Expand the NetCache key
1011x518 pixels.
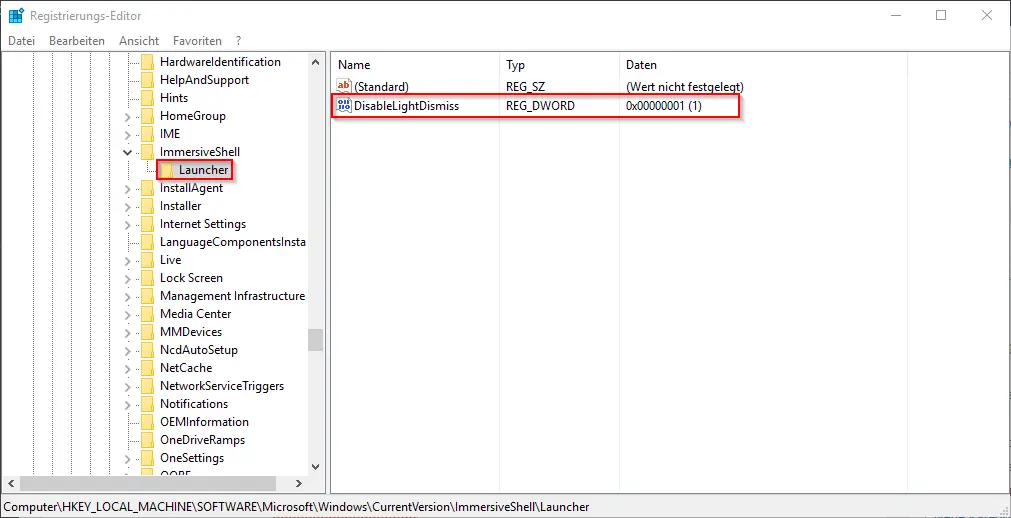coord(128,369)
